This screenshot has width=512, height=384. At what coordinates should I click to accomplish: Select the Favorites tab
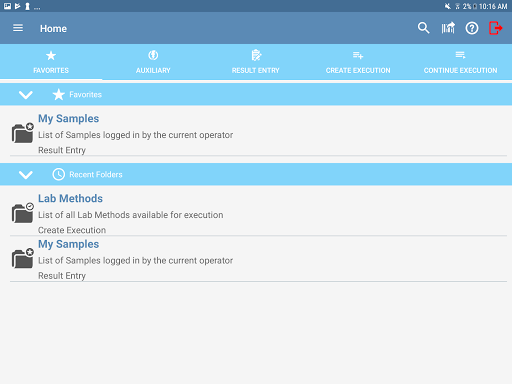tap(51, 62)
